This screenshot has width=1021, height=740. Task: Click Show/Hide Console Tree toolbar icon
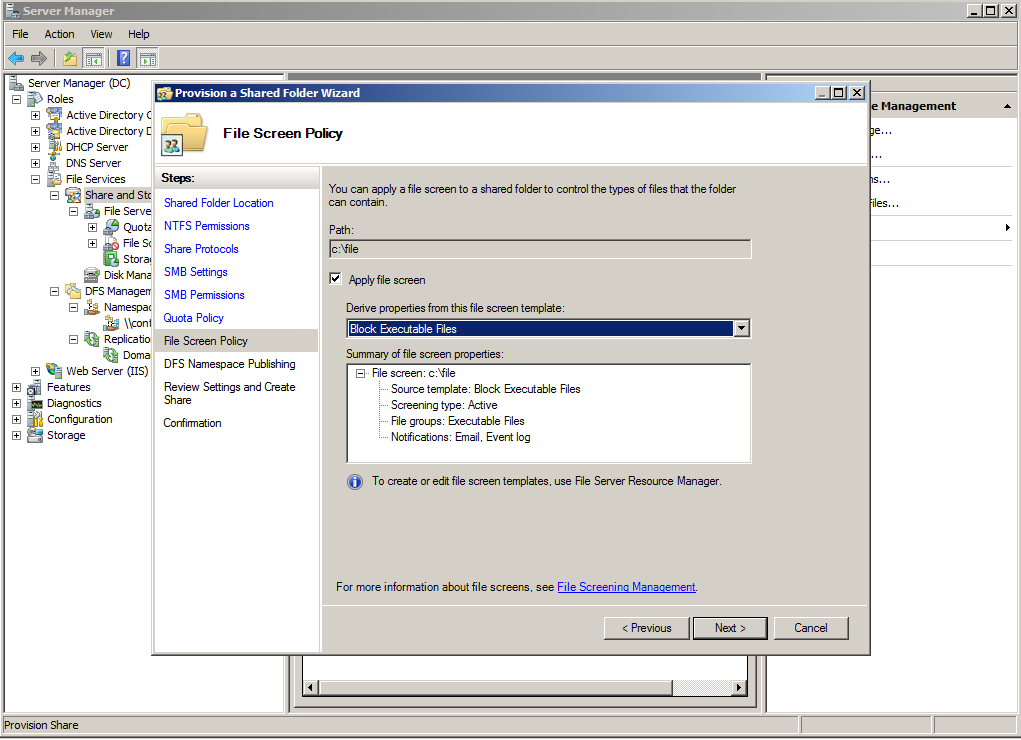(94, 59)
